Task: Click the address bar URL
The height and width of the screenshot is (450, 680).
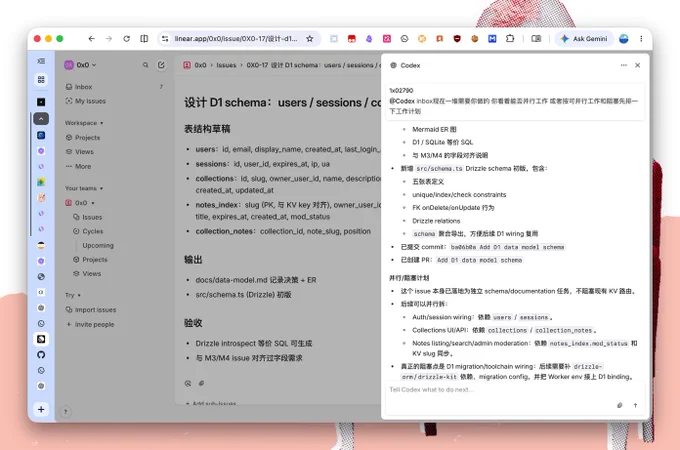Action: tap(236, 39)
